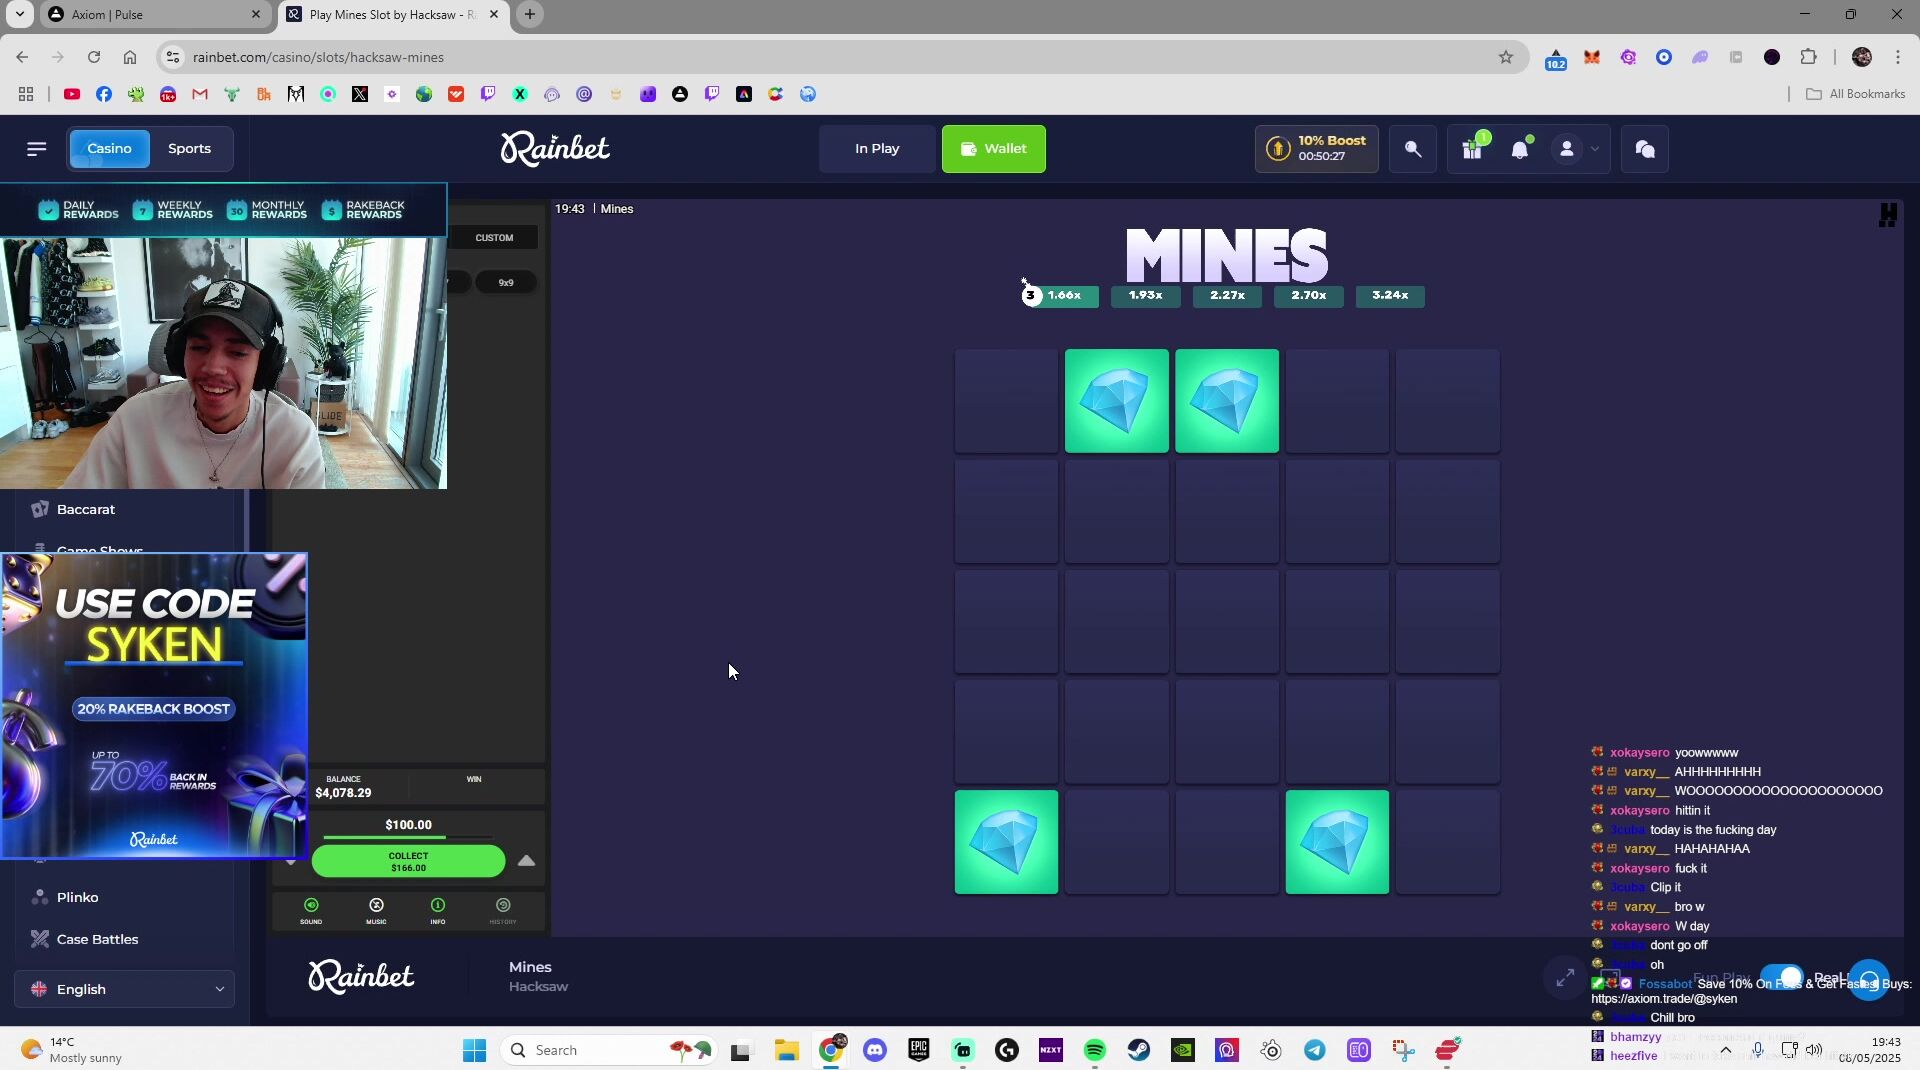This screenshot has width=1920, height=1070.
Task: Click the 3.24x multiplier step
Action: click(1390, 296)
